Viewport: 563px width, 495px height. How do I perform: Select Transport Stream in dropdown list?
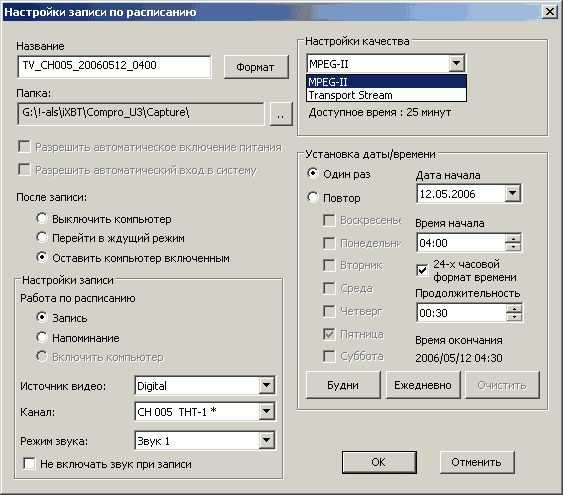pyautogui.click(x=386, y=95)
